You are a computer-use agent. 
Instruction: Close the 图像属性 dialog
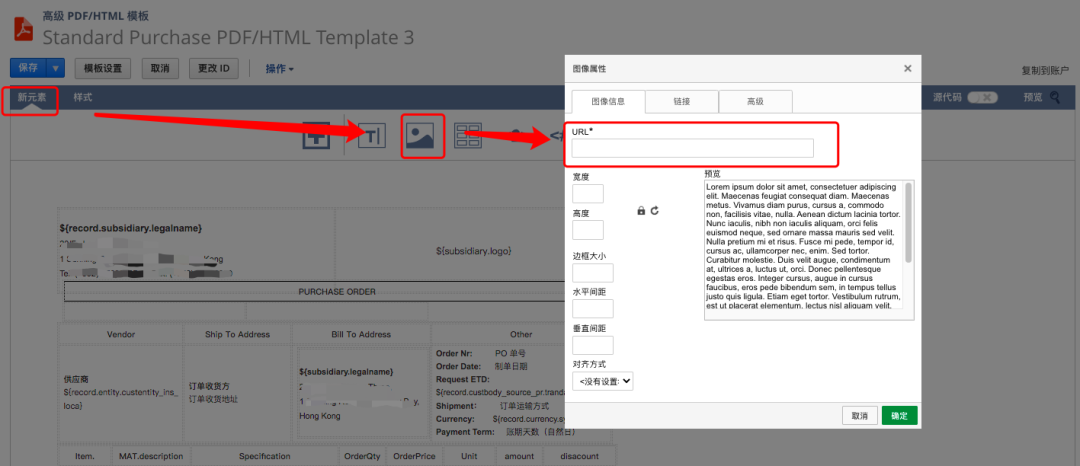coord(907,68)
